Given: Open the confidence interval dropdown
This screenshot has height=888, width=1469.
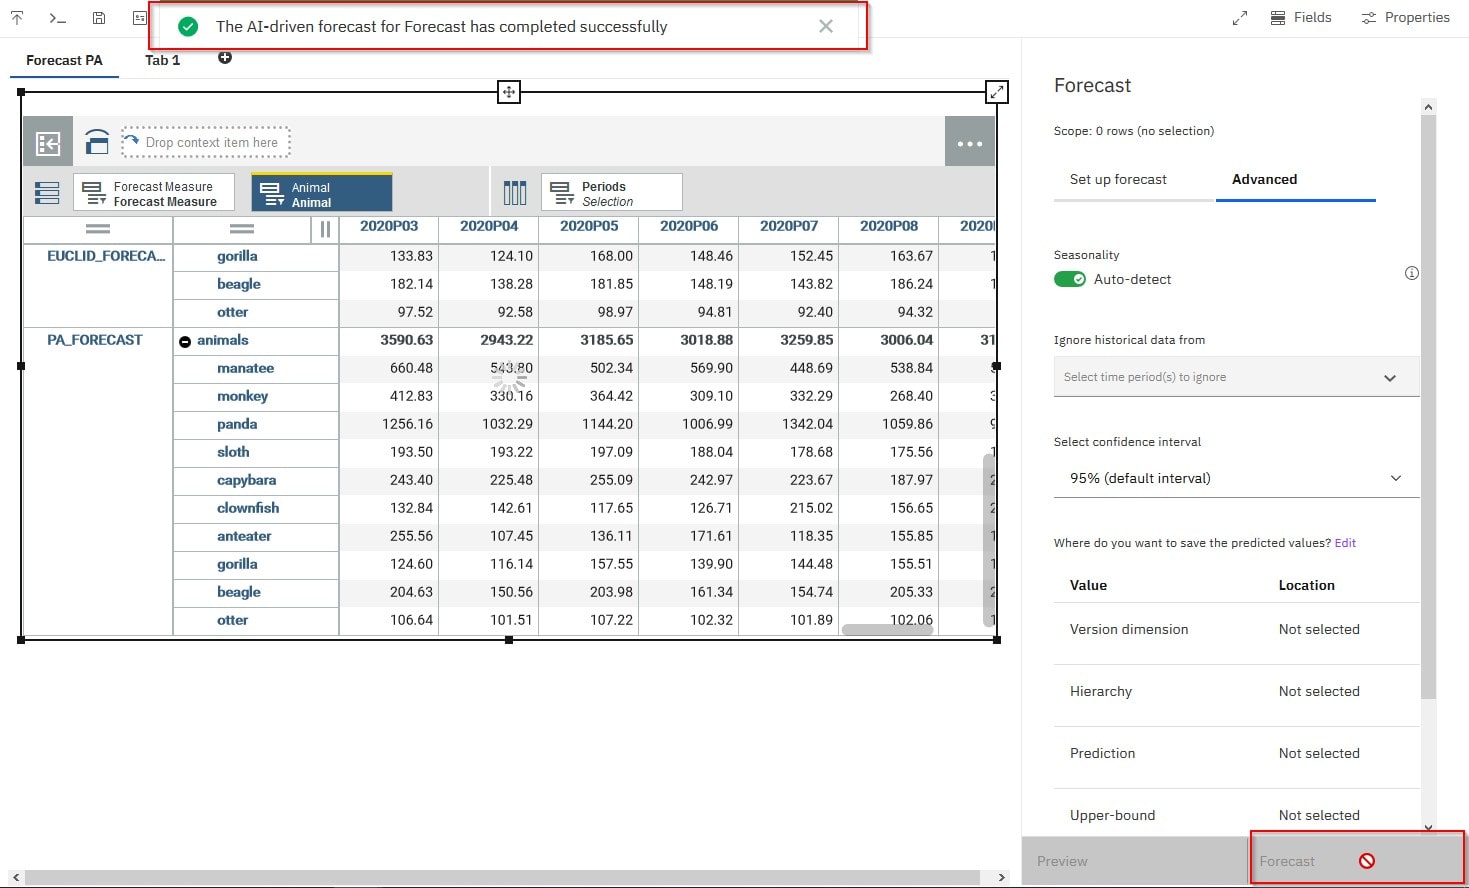Looking at the screenshot, I should [1236, 478].
